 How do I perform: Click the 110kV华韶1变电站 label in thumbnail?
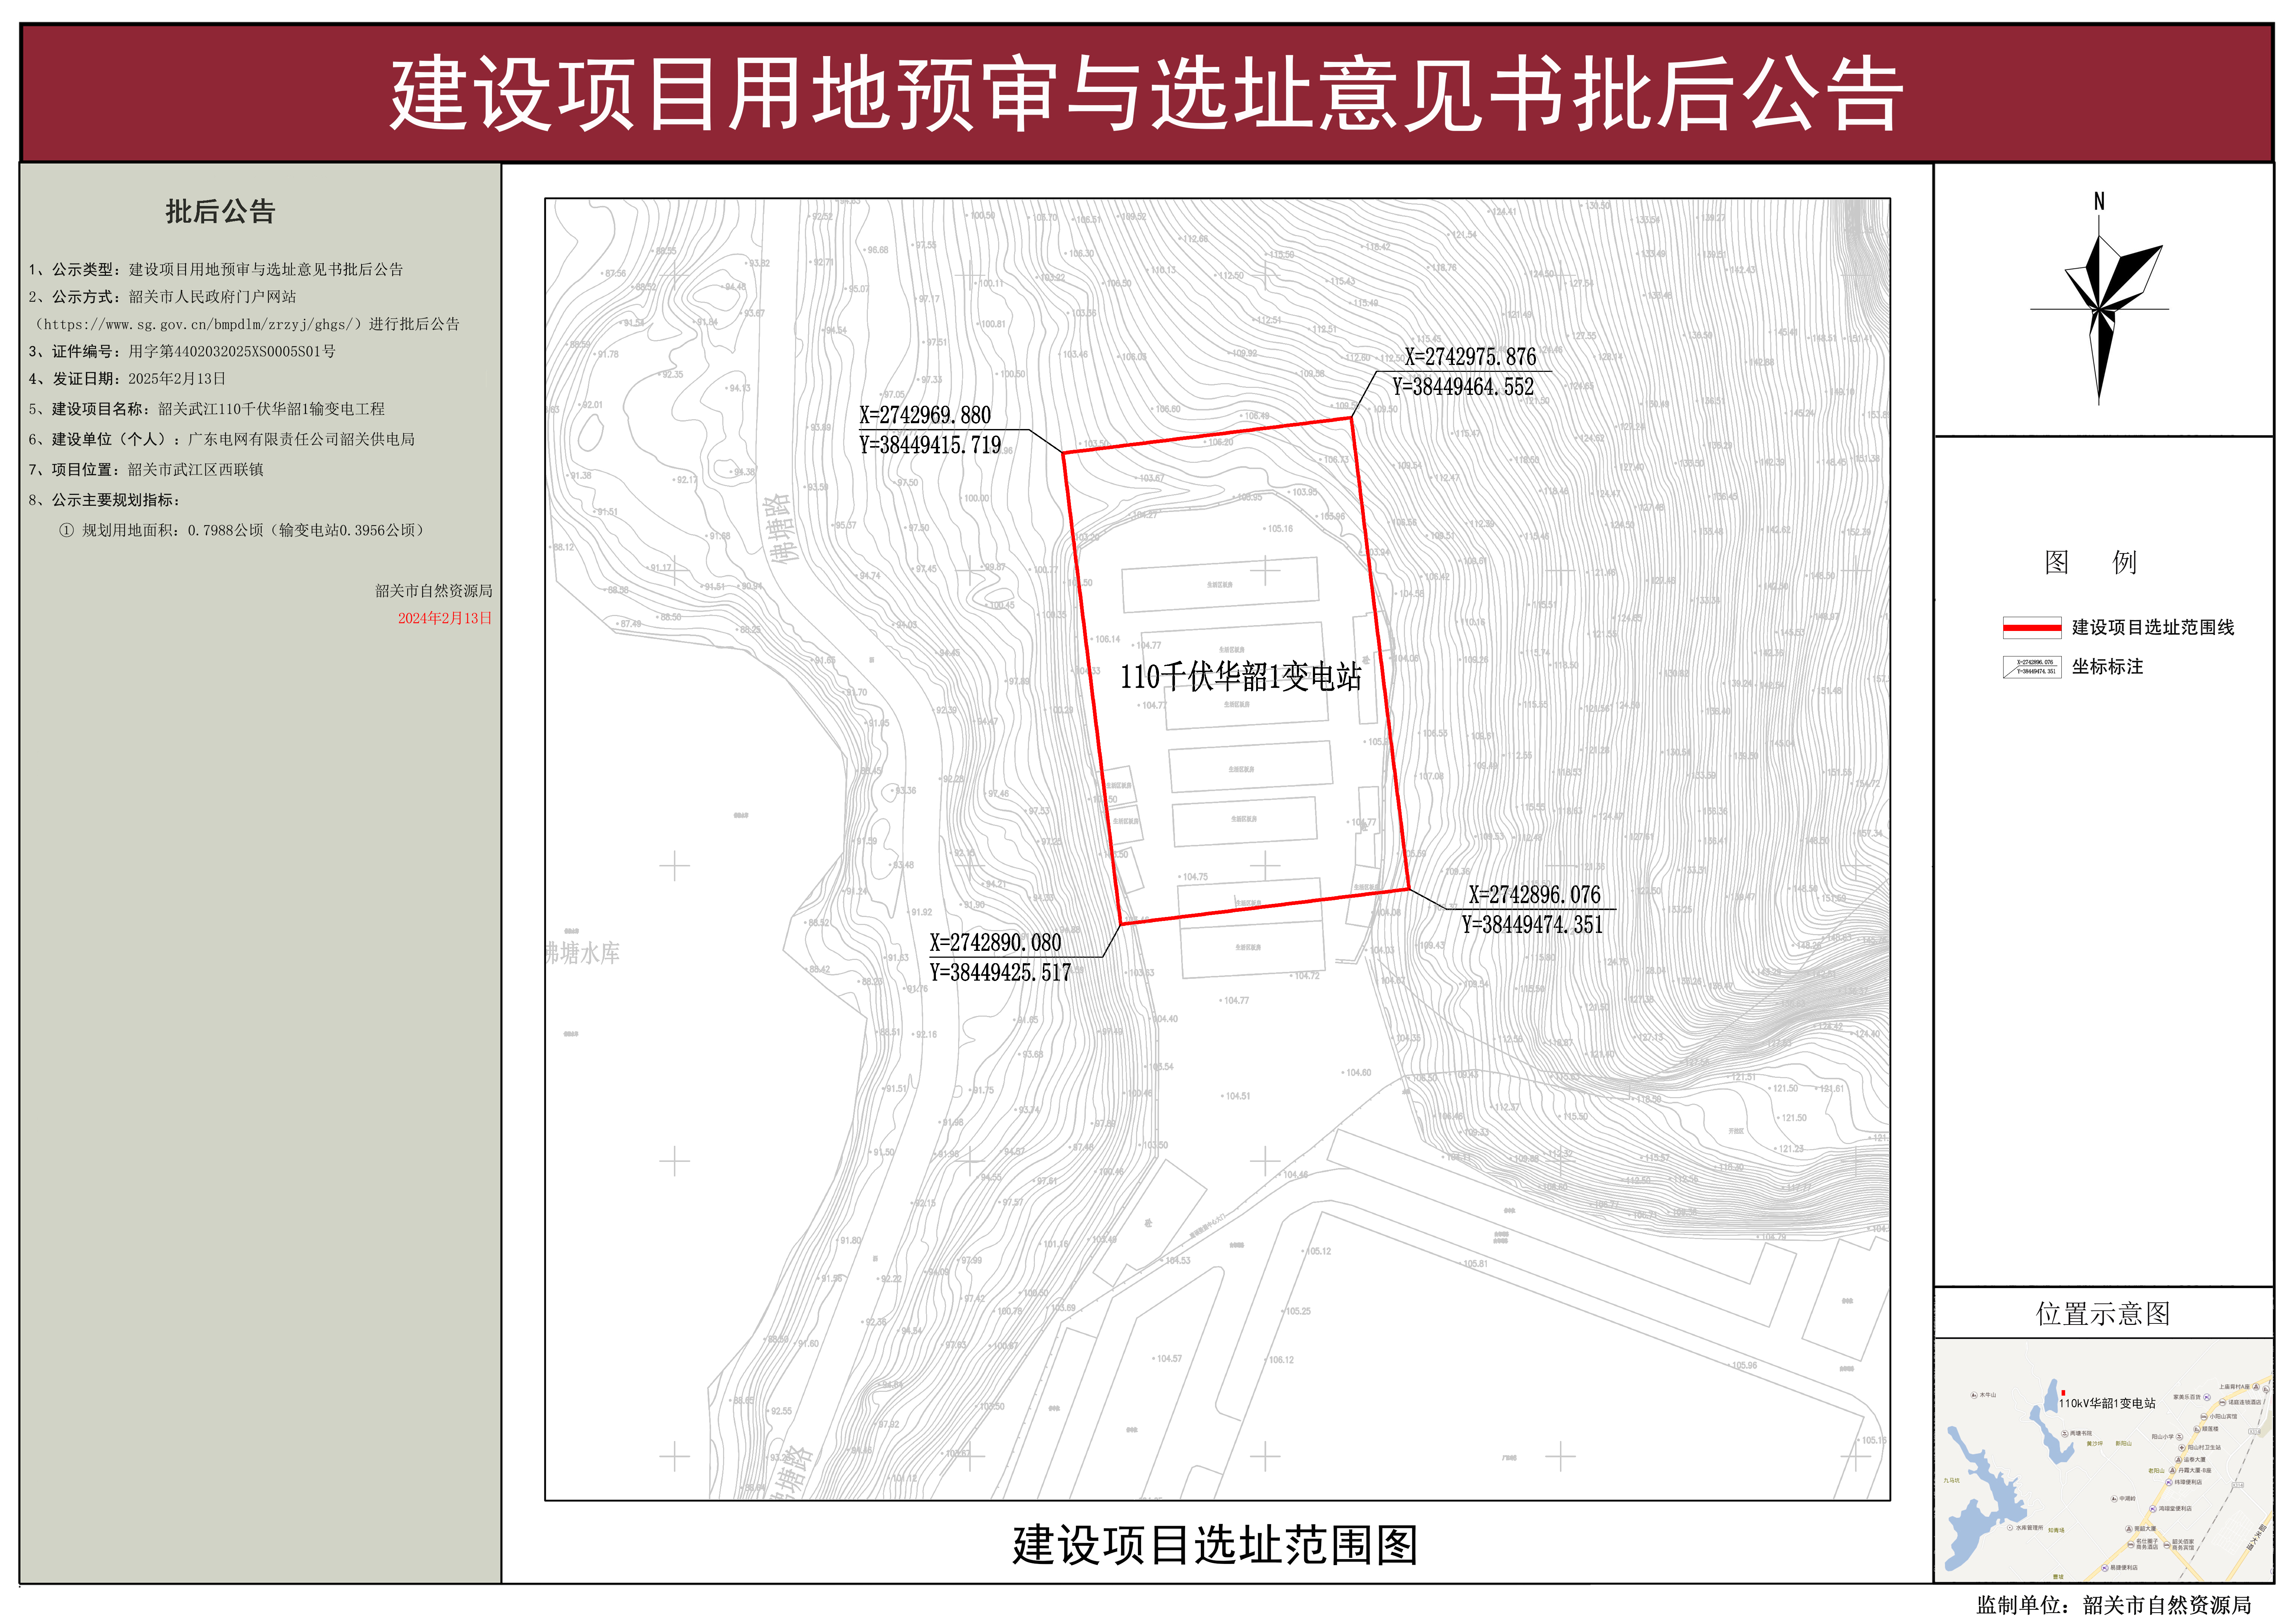pyautogui.click(x=2107, y=1404)
